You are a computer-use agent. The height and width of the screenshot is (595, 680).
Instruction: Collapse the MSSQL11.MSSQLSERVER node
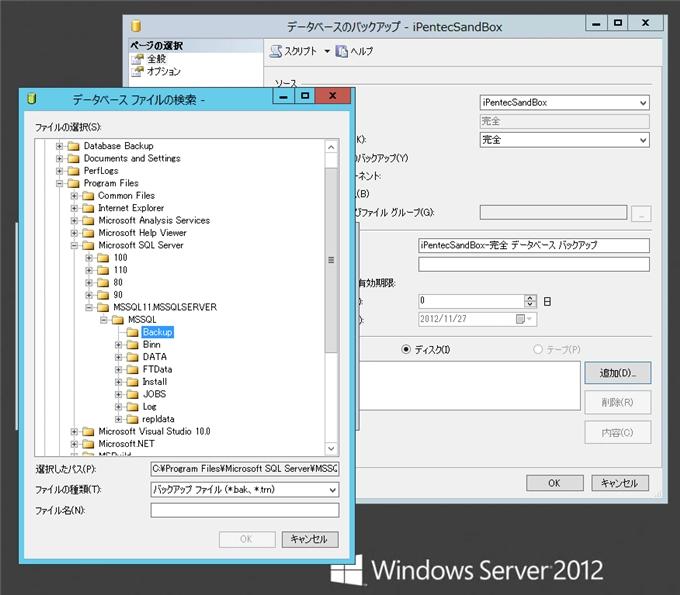tap(89, 308)
